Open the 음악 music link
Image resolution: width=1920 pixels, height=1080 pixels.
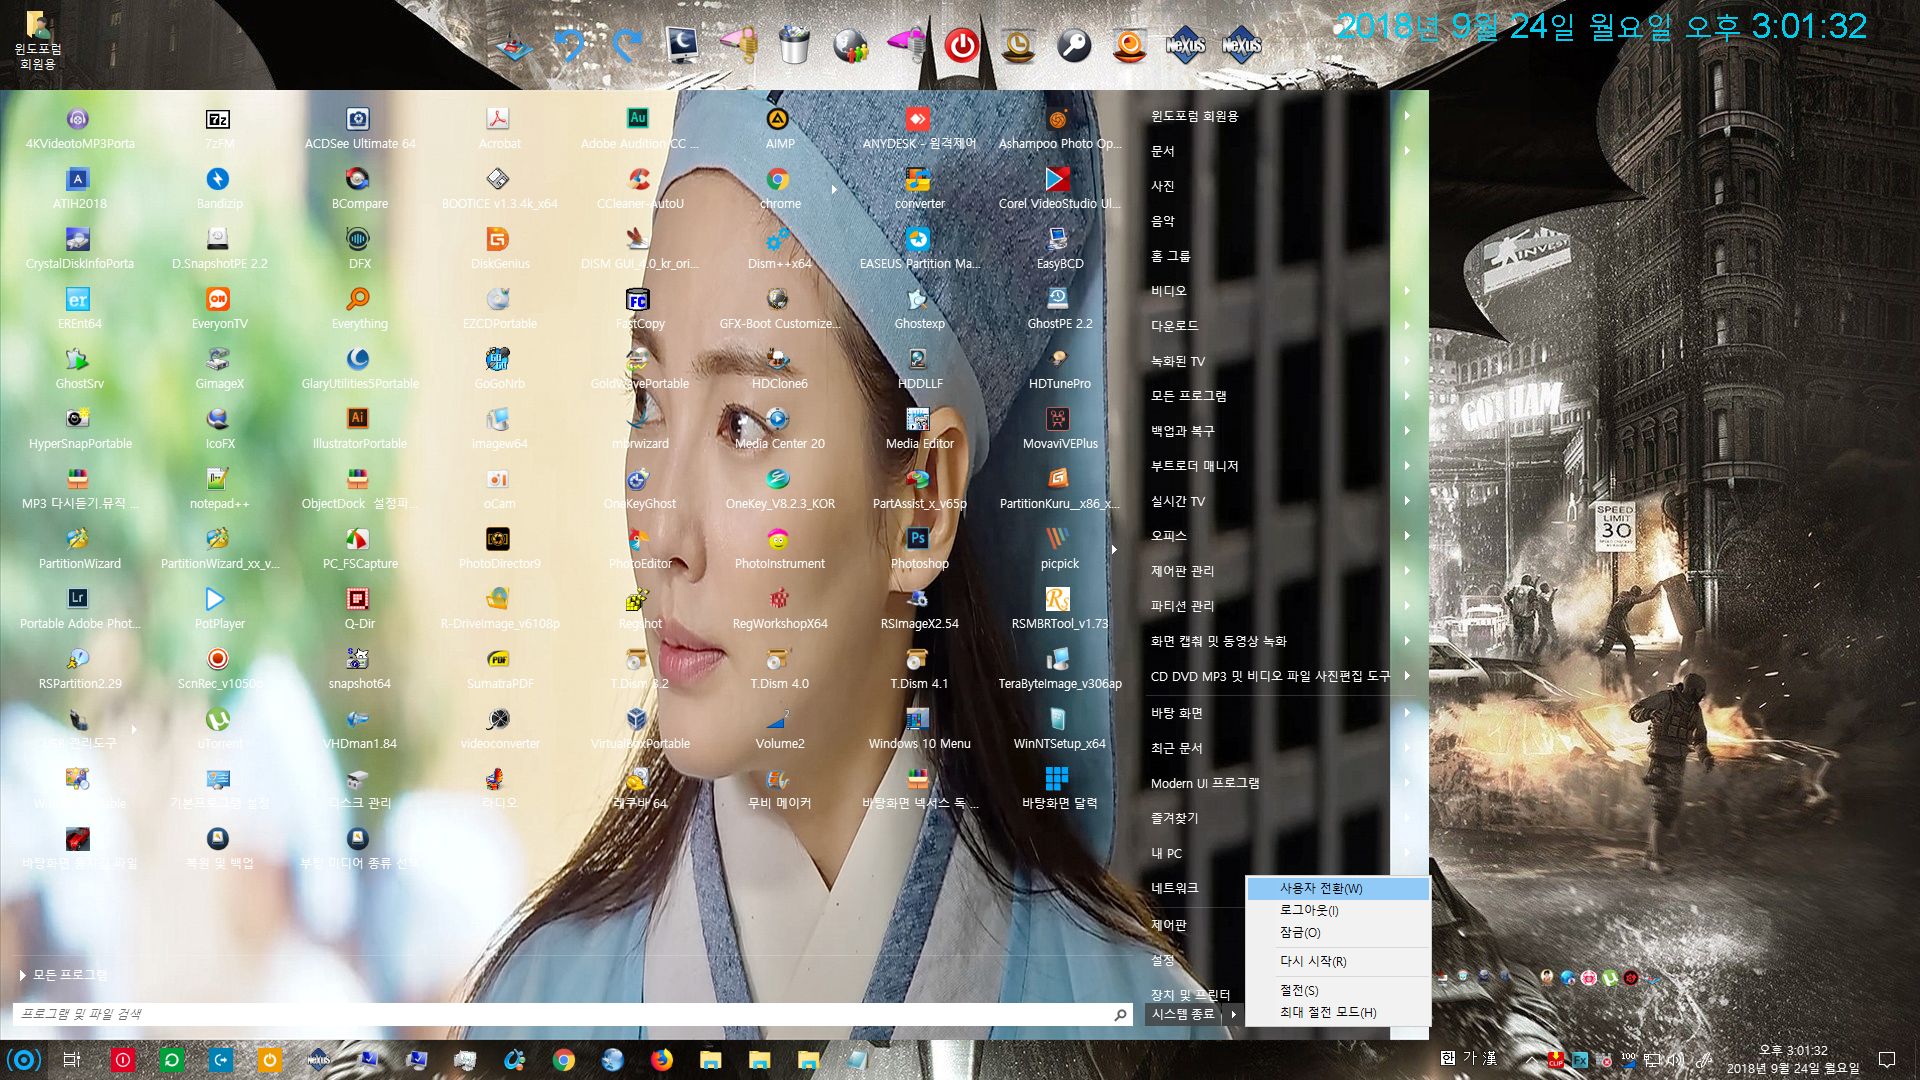pos(1162,221)
